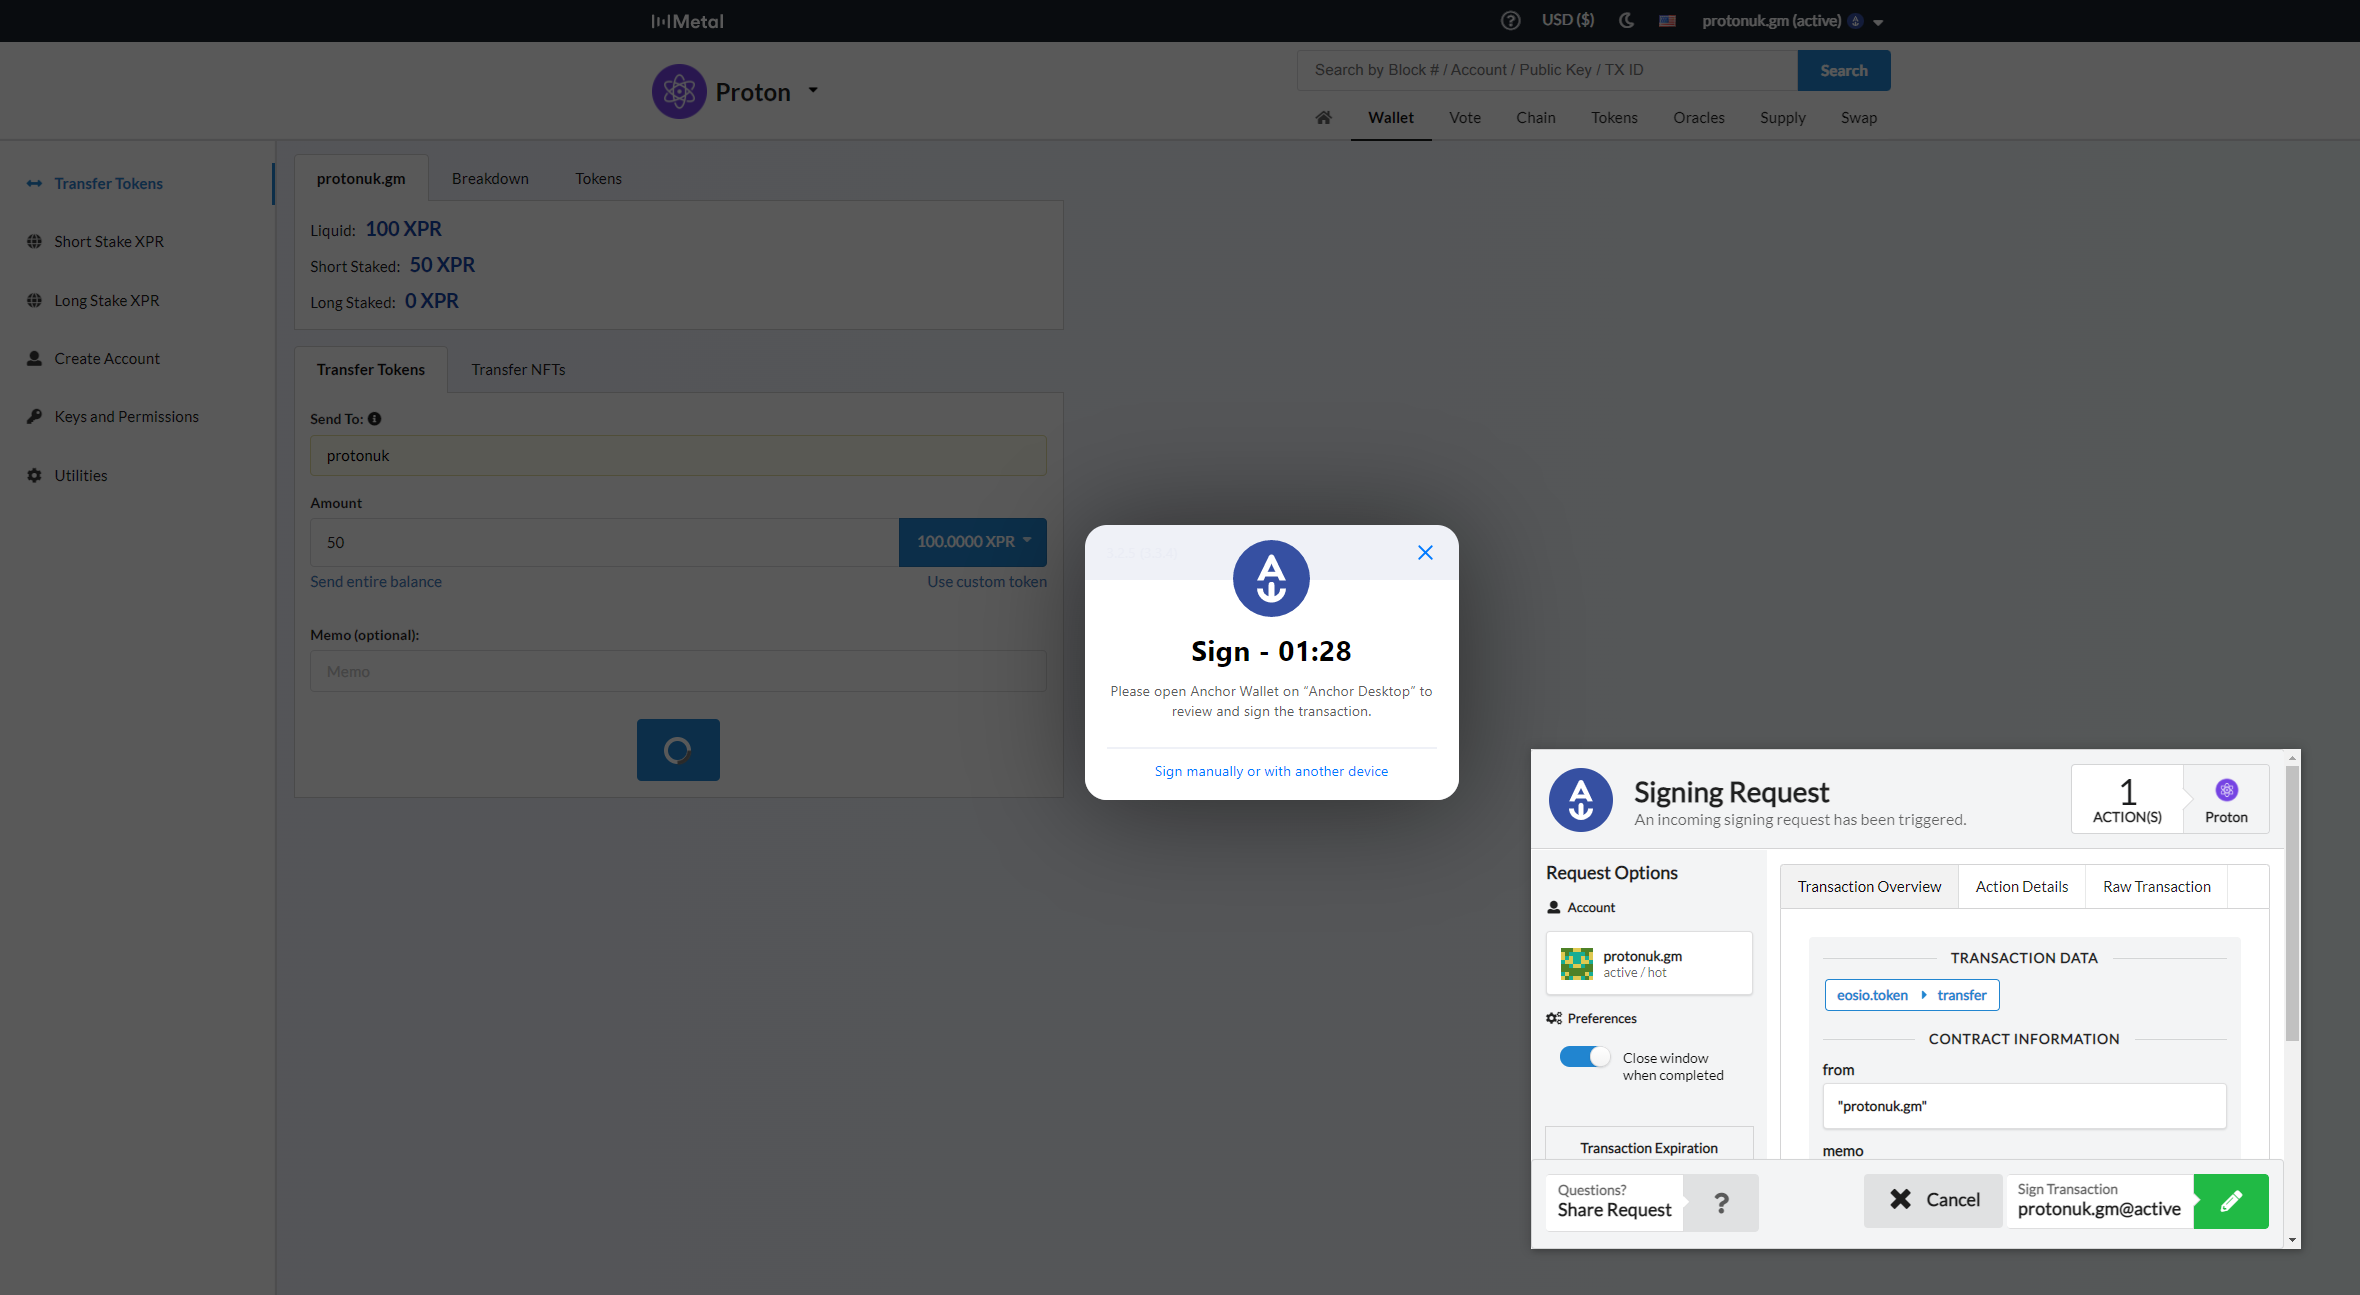Screen dimensions: 2360x1295
Task: Click the Preferences gears icon
Action: [x=1554, y=1019]
